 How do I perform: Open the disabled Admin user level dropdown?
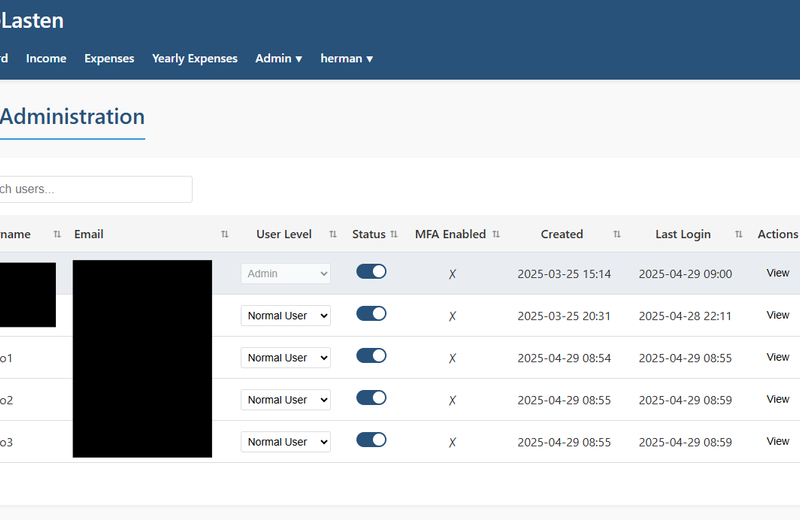[286, 274]
